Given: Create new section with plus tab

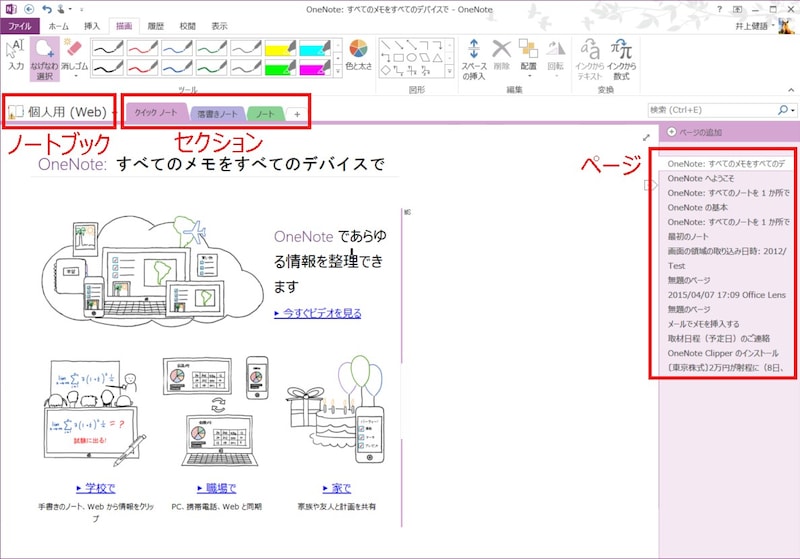Looking at the screenshot, I should [x=297, y=114].
